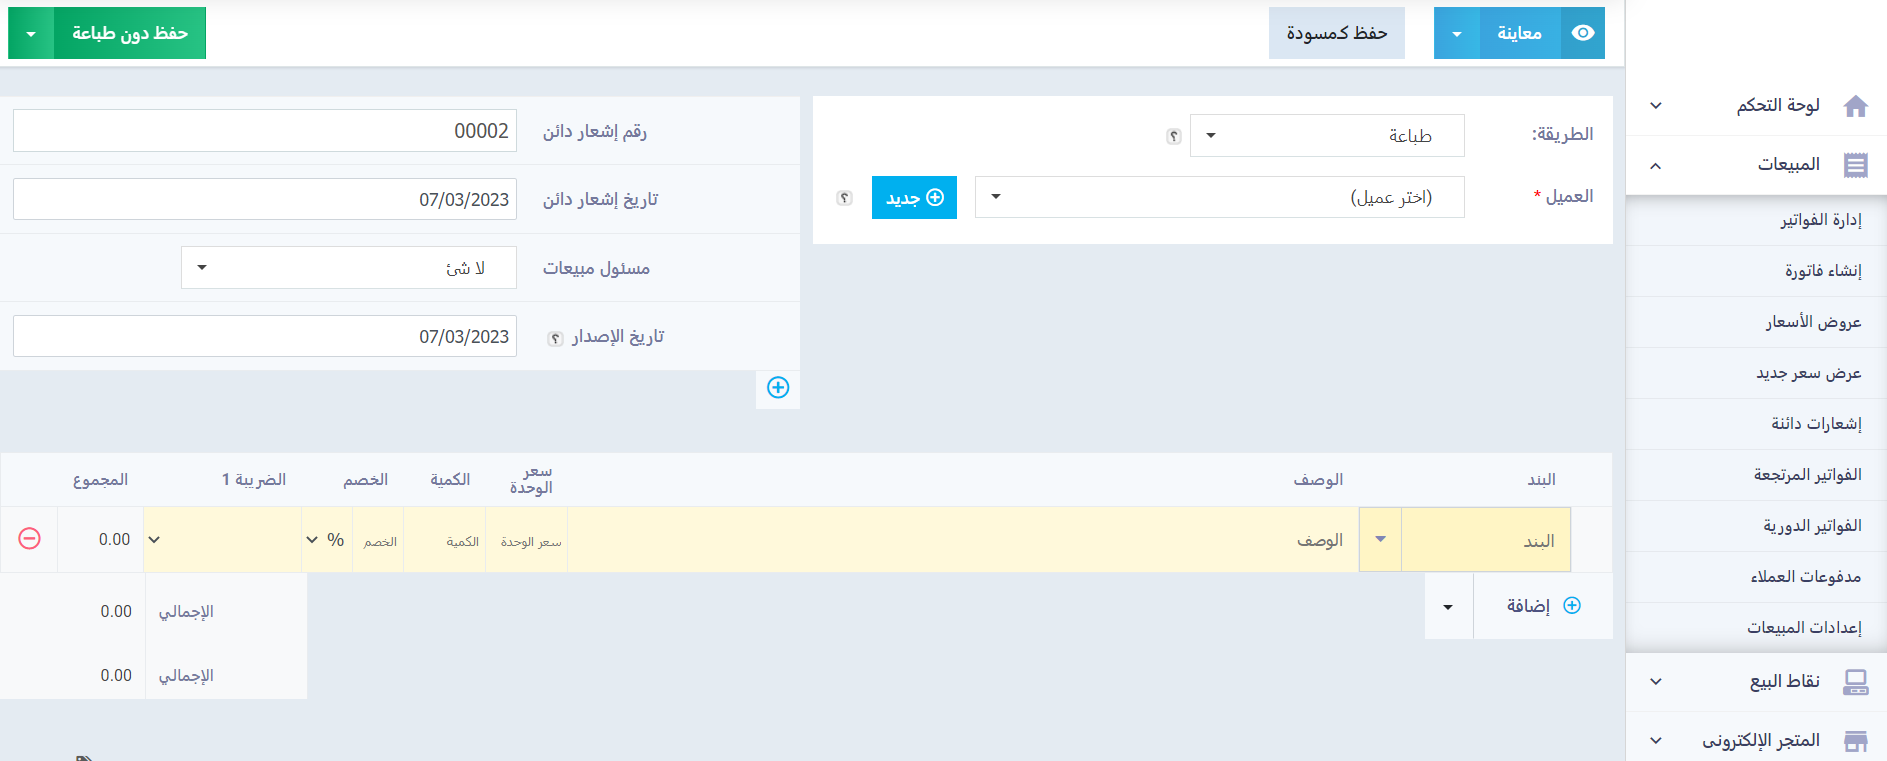The height and width of the screenshot is (761, 1887).
Task: Click the red remove row icon
Action: tap(30, 539)
